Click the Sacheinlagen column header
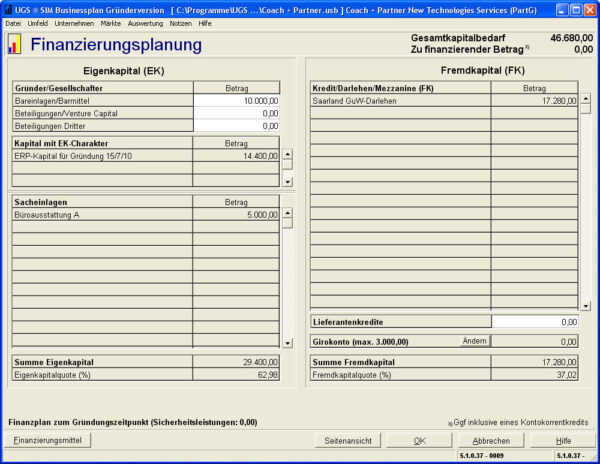The image size is (600, 464). (x=103, y=202)
